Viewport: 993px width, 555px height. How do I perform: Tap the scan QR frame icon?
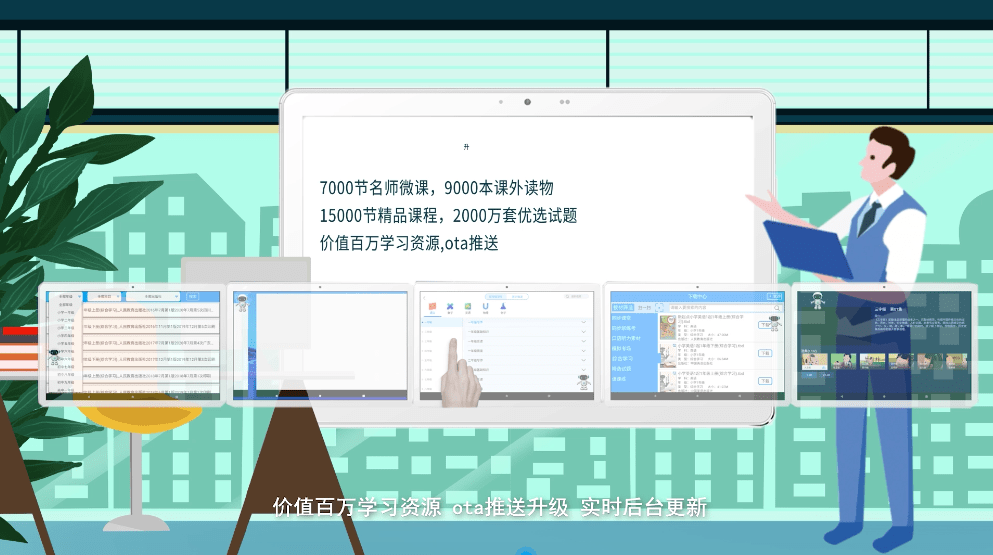659,307
